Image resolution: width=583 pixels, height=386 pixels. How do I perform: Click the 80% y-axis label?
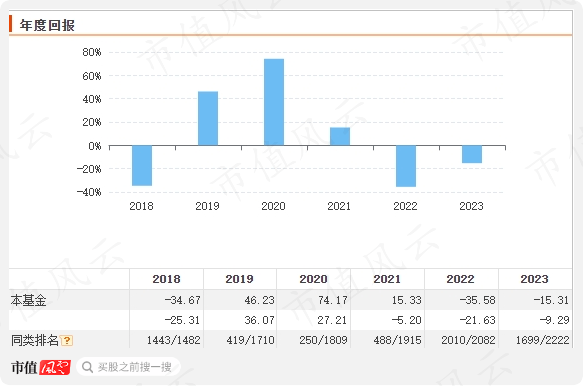92,52
